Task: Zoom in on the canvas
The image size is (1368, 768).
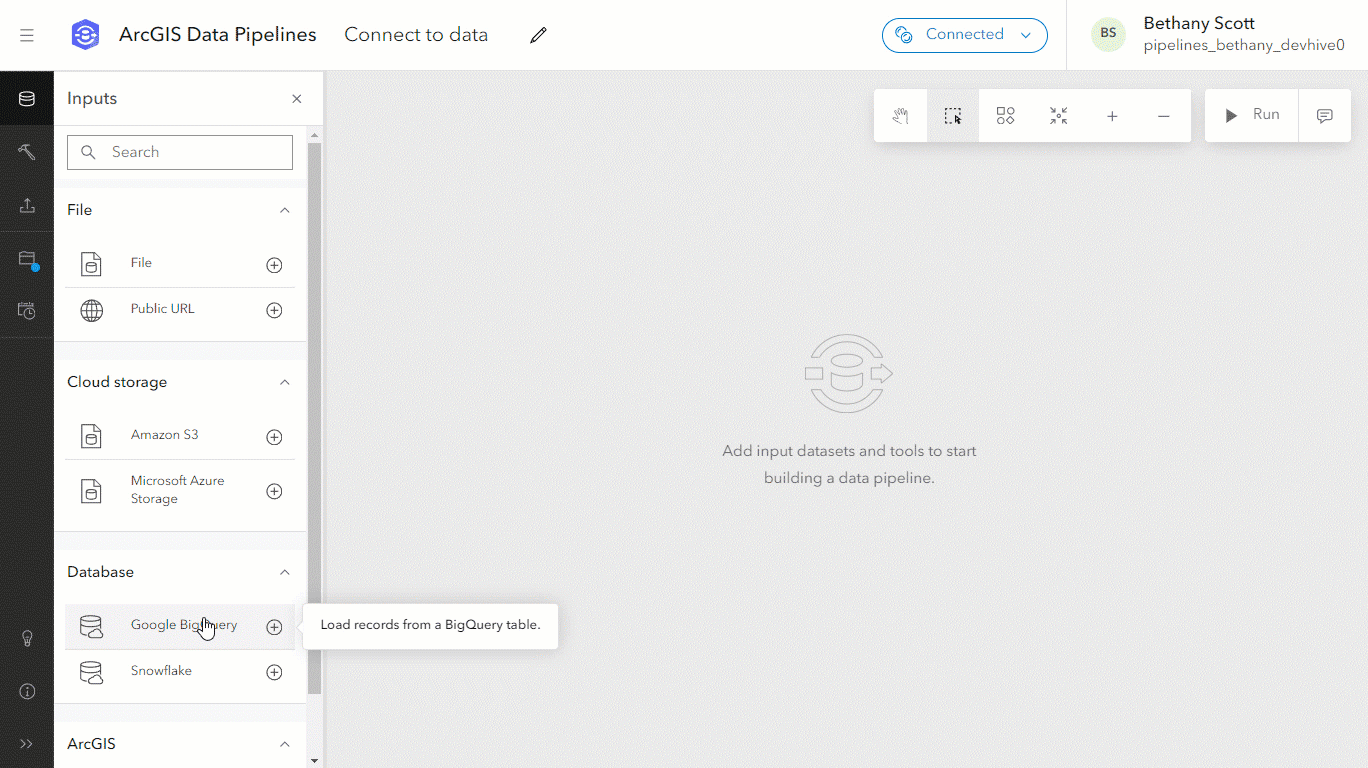Action: point(1112,116)
